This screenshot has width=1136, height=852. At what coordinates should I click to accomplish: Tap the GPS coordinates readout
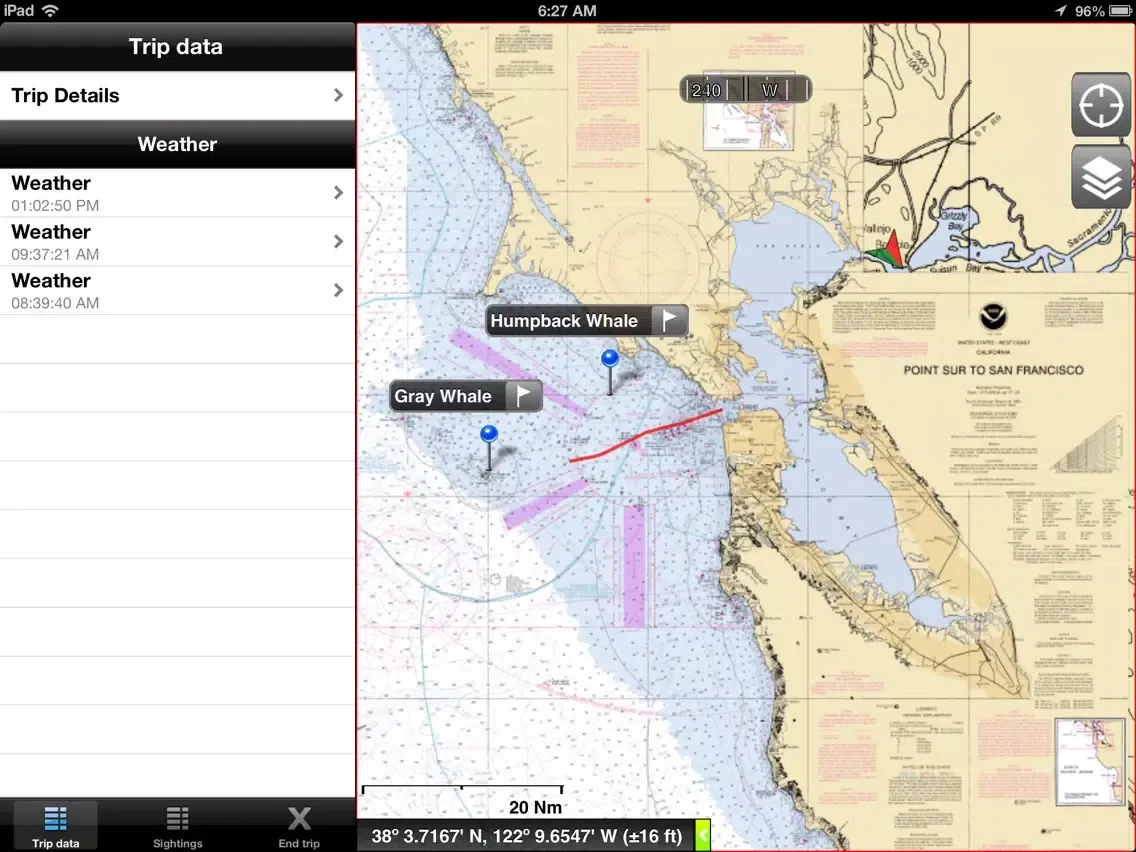pyautogui.click(x=527, y=836)
